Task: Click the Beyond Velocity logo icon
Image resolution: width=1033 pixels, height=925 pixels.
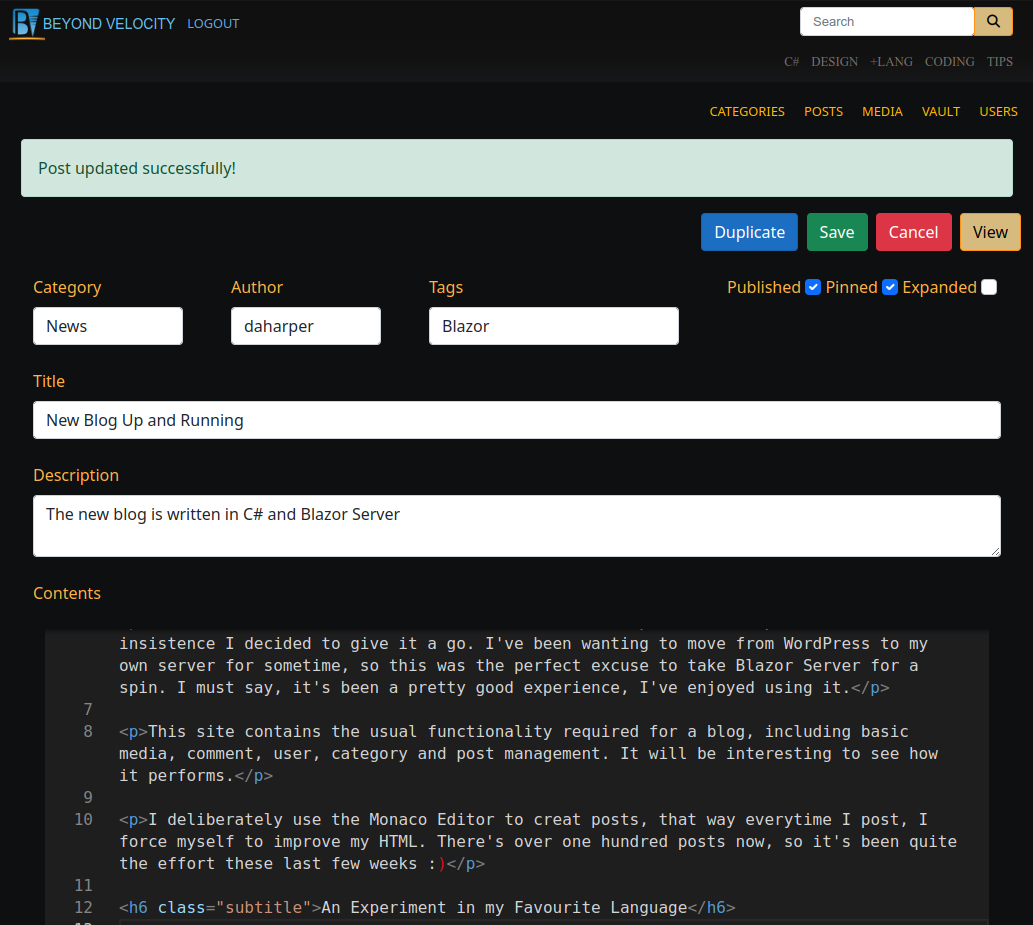Action: pyautogui.click(x=26, y=23)
